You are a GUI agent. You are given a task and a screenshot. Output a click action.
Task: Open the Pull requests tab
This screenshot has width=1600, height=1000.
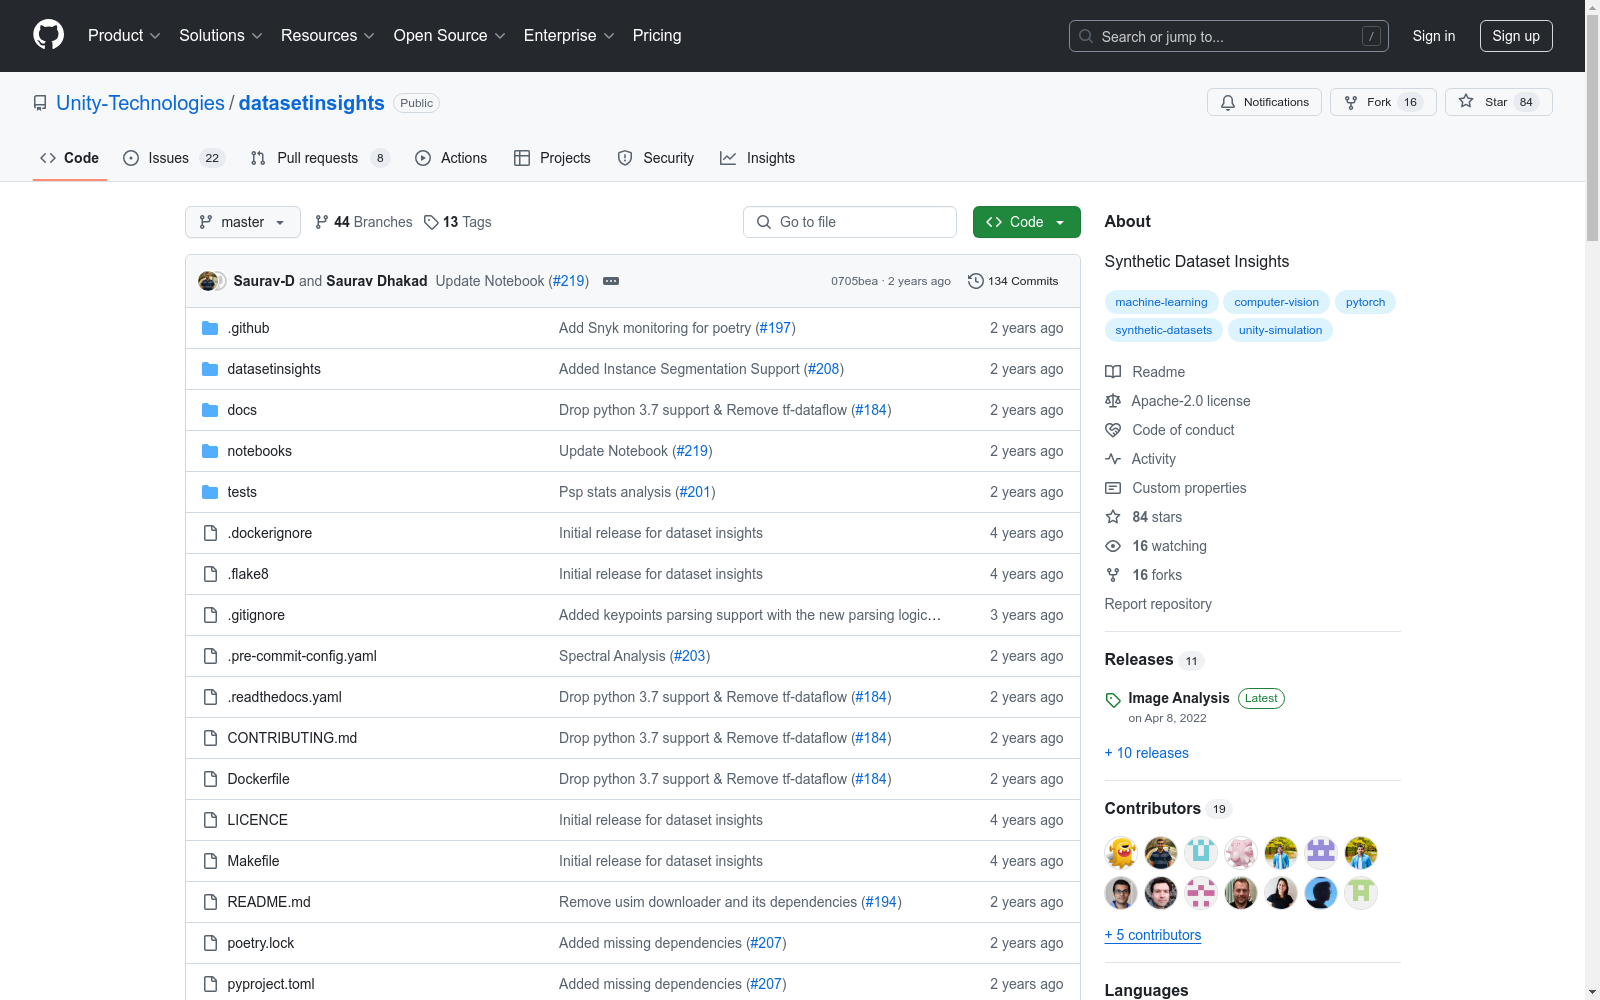[319, 158]
